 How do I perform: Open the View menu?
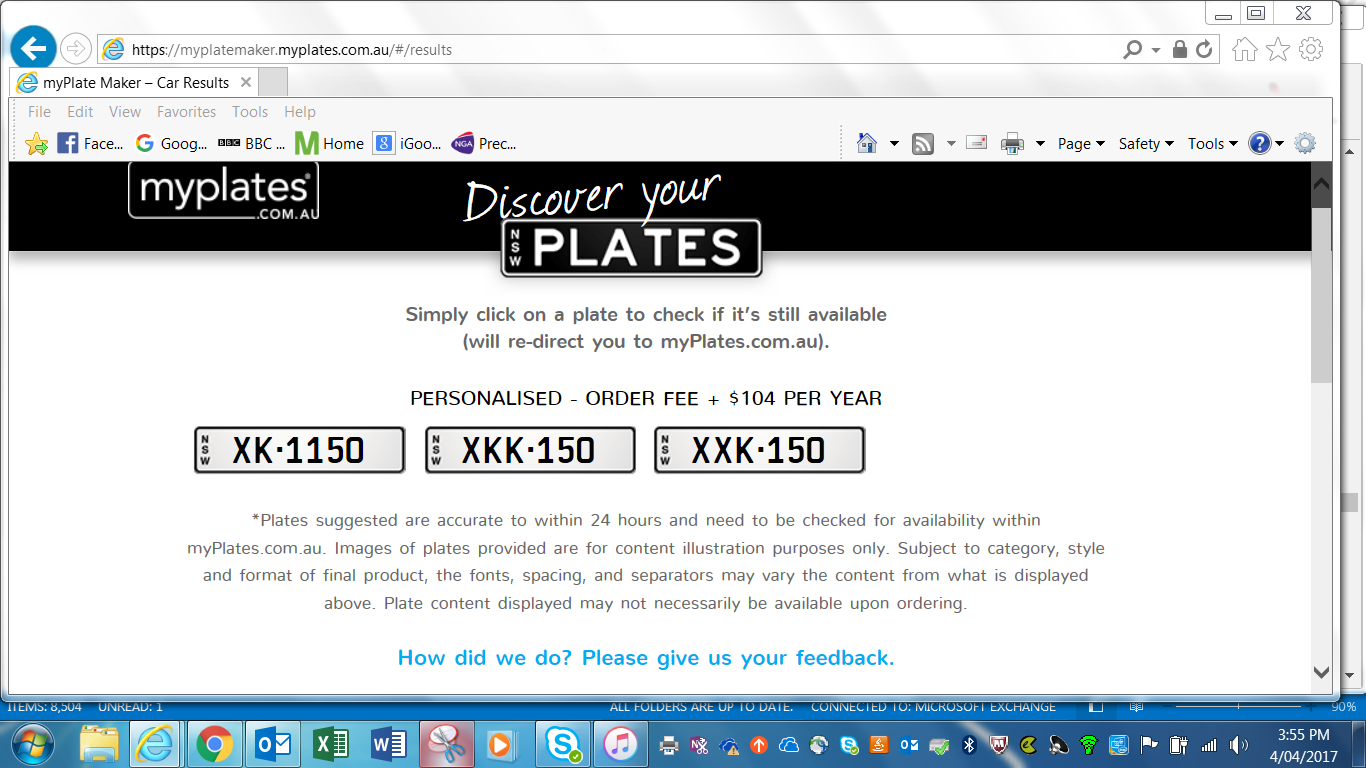coord(125,112)
